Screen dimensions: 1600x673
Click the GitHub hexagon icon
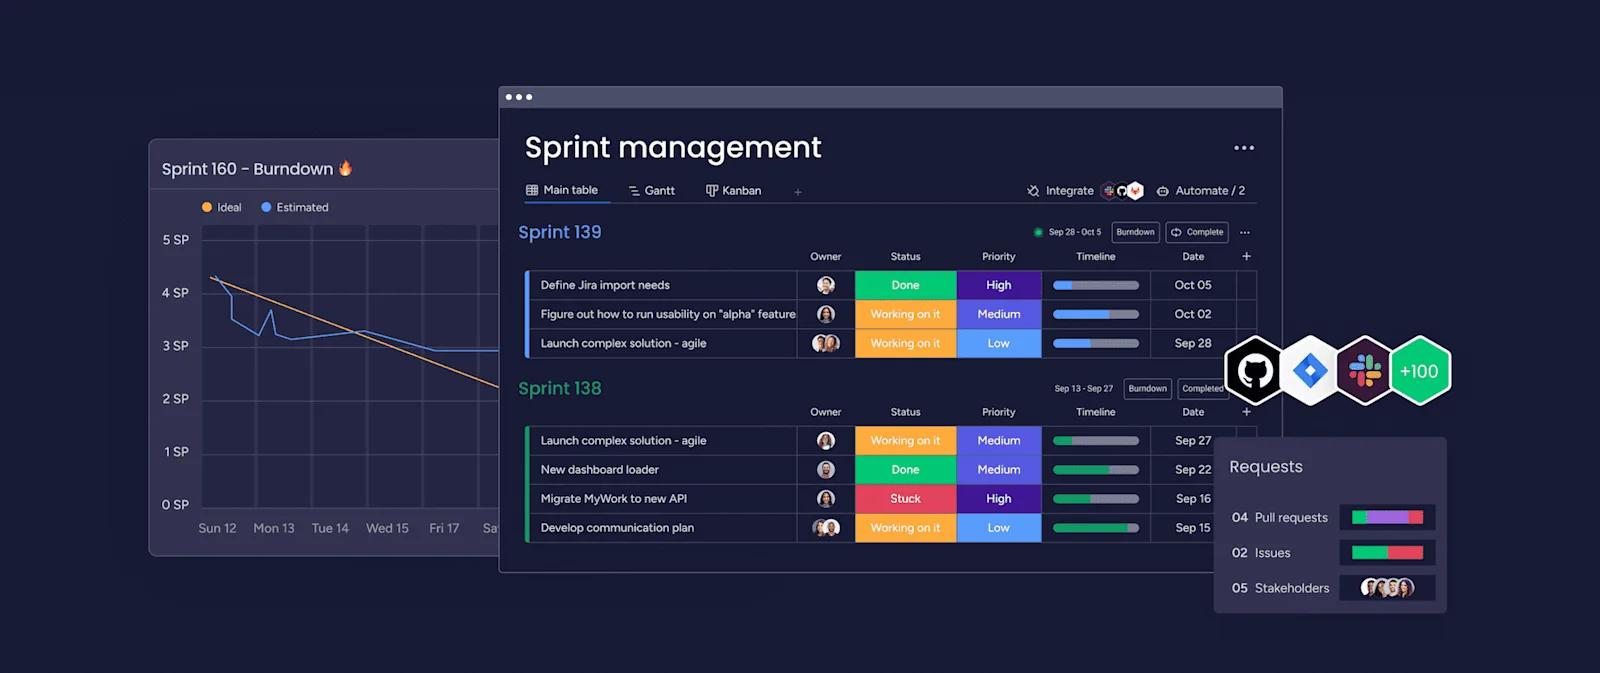click(1254, 371)
